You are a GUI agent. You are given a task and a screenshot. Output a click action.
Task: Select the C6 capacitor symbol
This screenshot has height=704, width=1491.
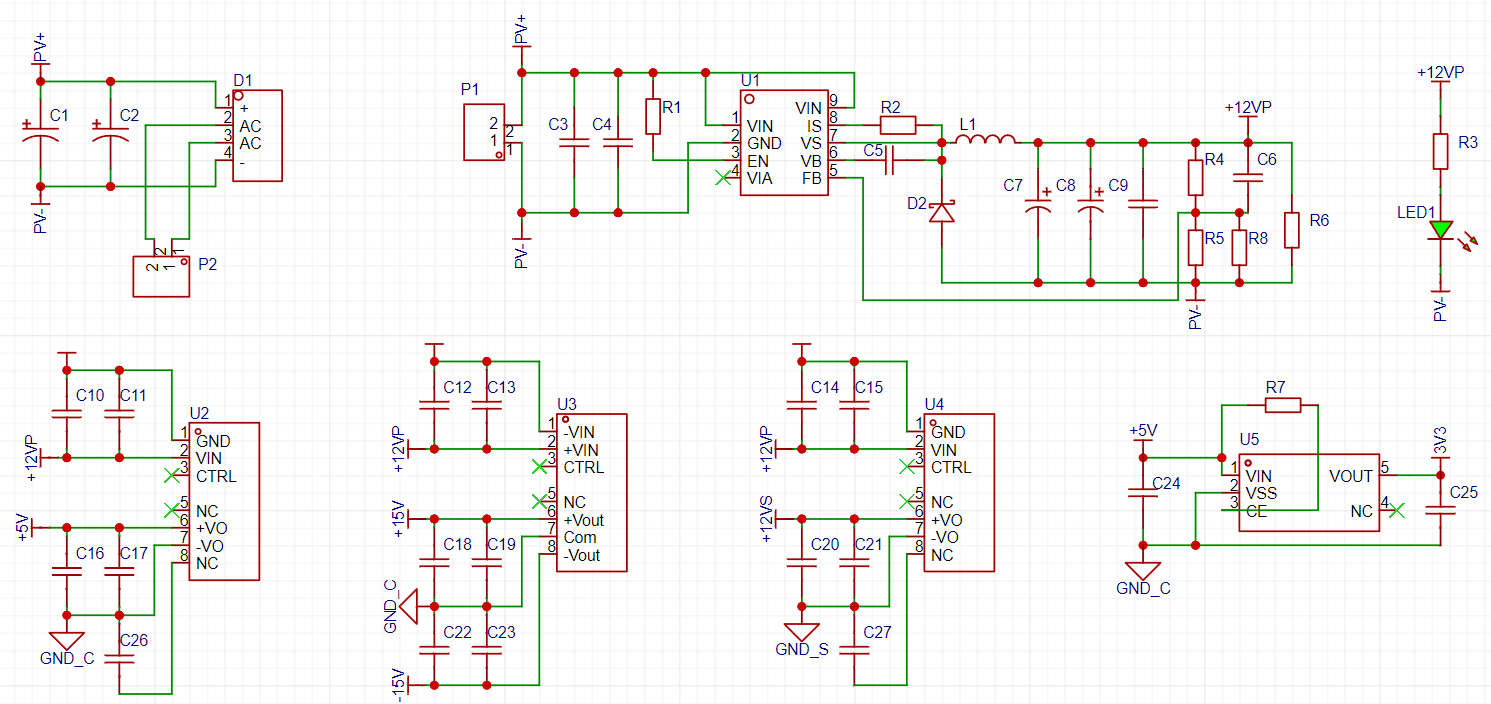coord(1248,178)
